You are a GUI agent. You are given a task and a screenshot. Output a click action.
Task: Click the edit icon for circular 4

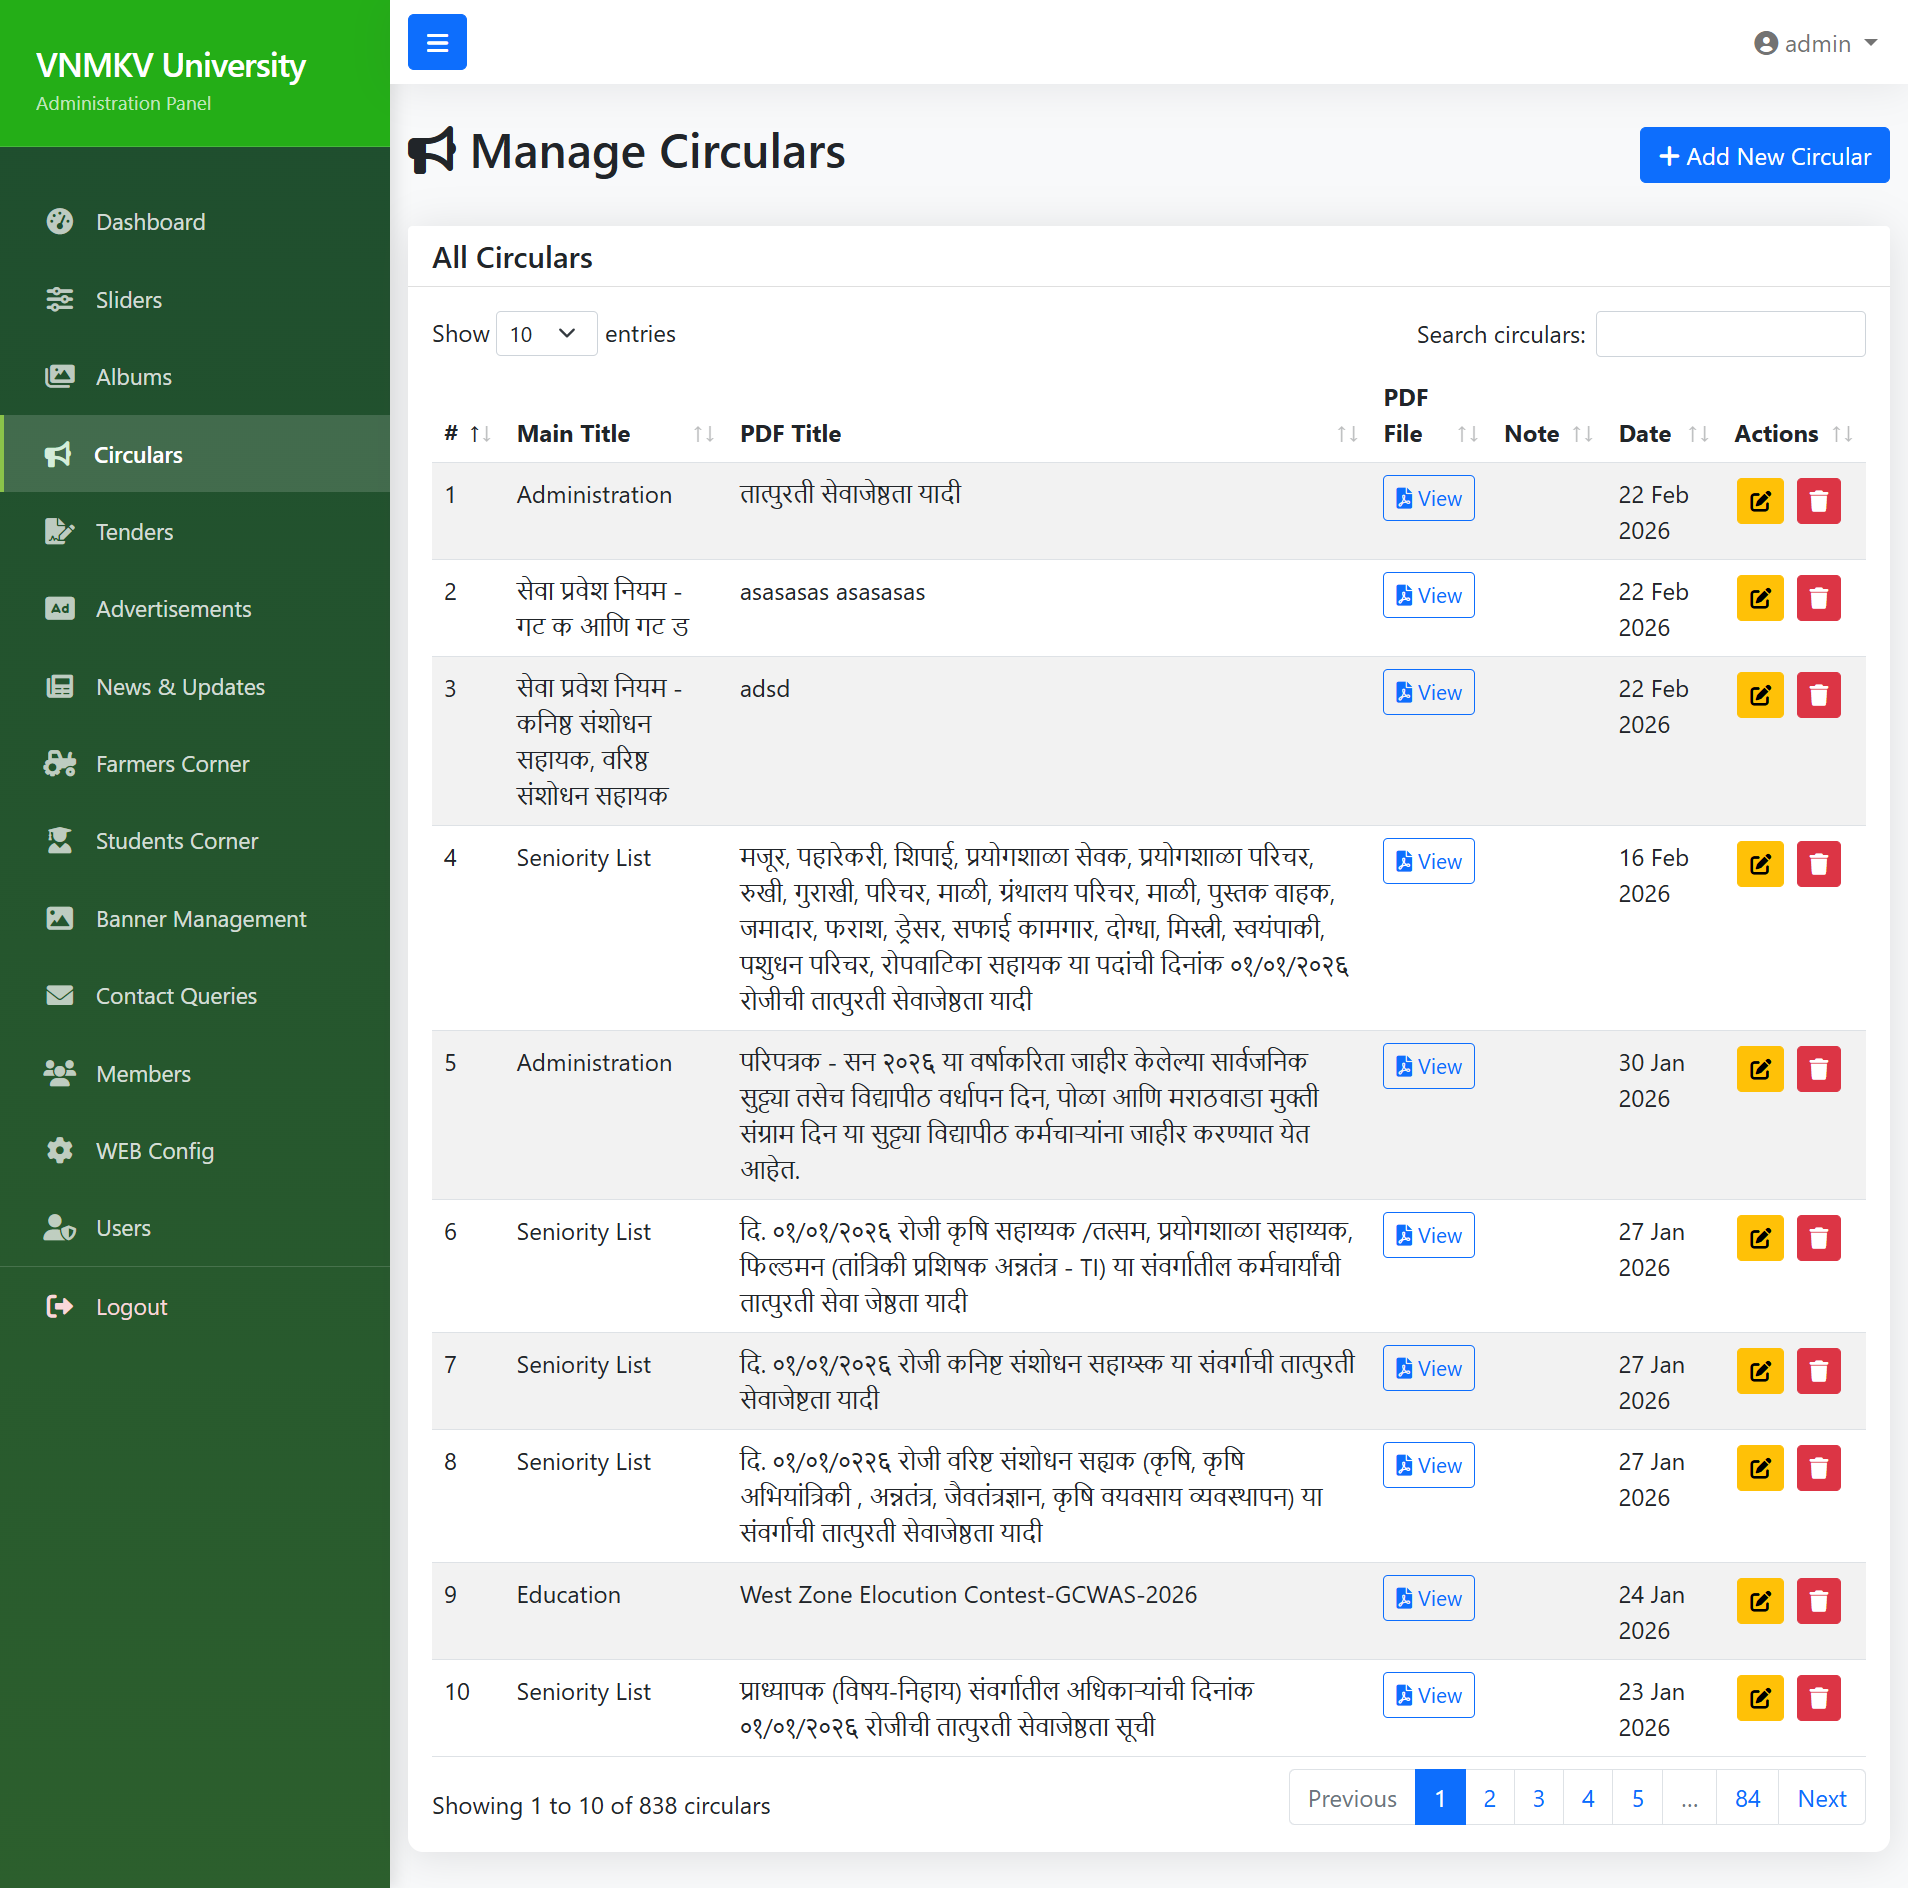coord(1759,864)
